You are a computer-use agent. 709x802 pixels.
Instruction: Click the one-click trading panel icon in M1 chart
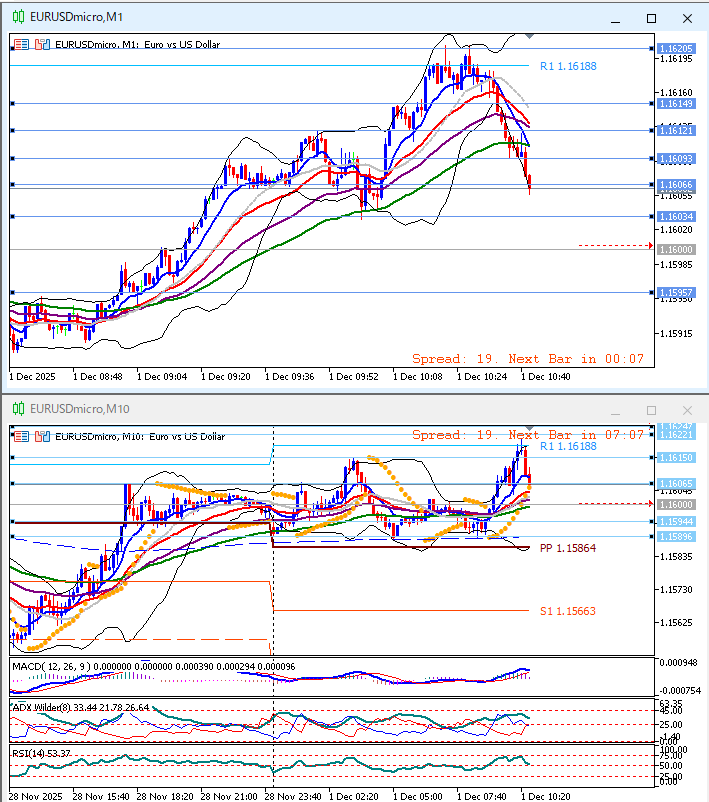coord(21,44)
